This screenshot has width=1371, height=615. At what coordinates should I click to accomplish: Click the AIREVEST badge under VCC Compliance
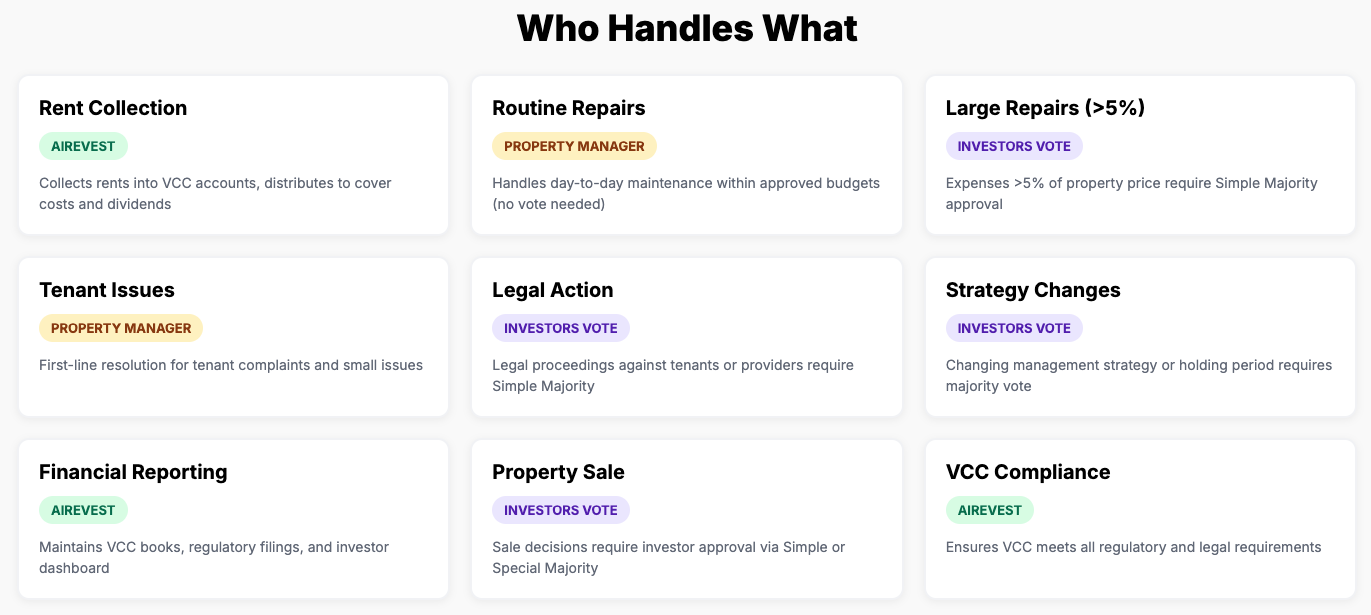990,510
